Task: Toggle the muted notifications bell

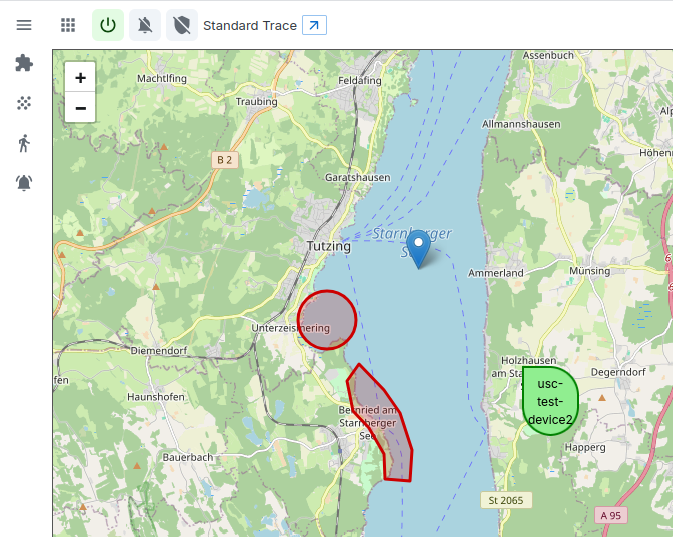Action: pos(145,25)
